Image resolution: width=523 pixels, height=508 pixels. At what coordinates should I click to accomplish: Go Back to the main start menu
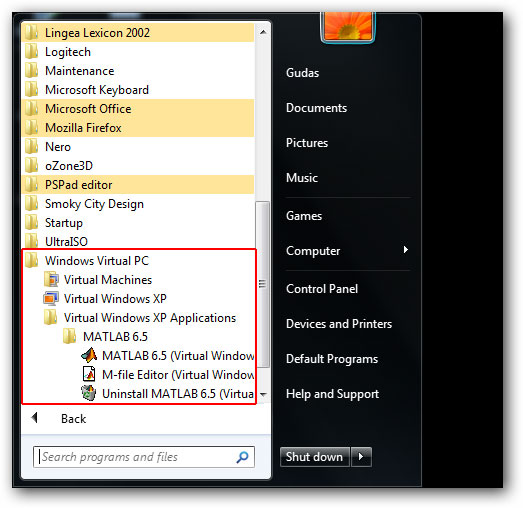[x=73, y=419]
